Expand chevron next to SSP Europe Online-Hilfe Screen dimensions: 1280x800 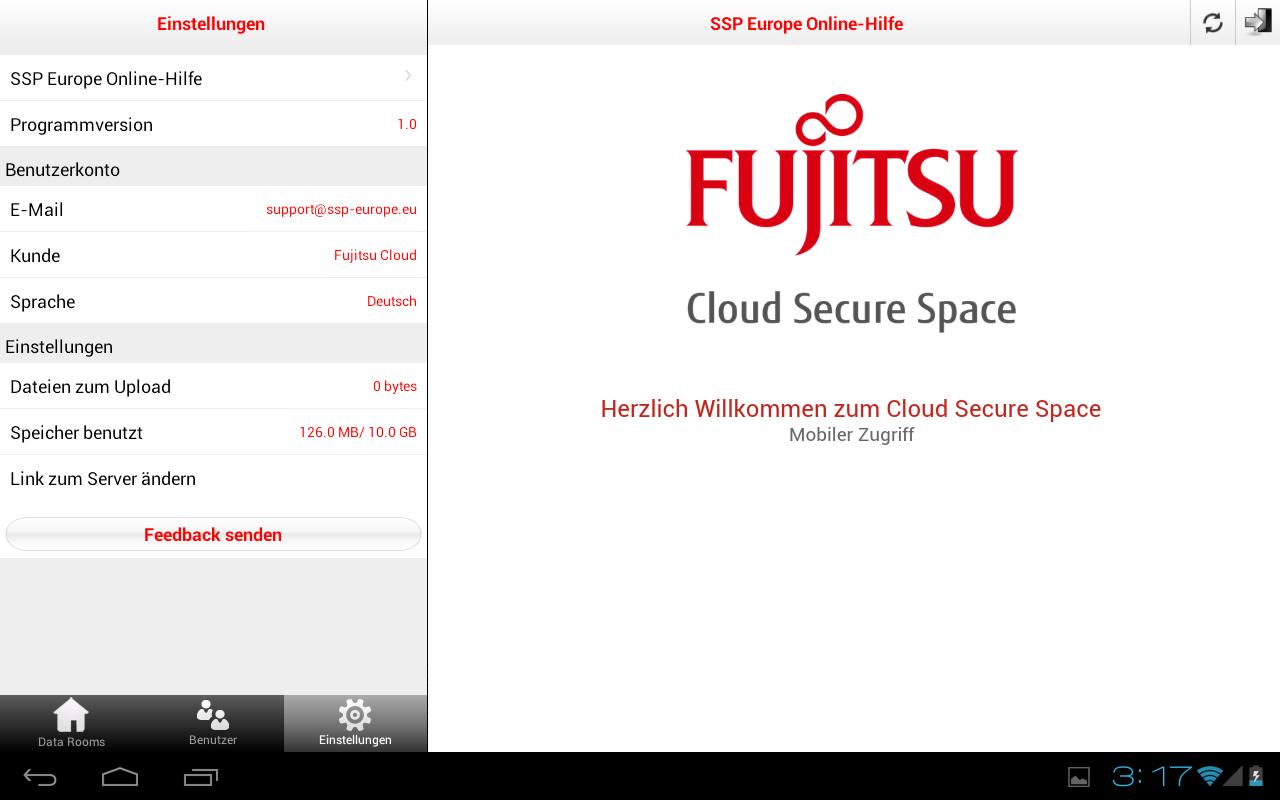pyautogui.click(x=408, y=76)
